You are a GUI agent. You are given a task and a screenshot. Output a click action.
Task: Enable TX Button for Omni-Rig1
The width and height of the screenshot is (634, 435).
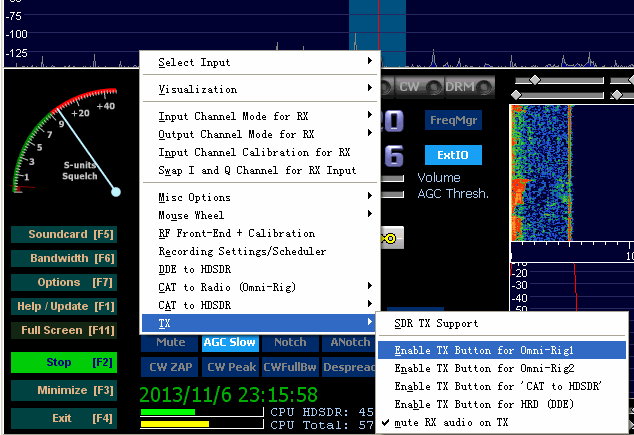[x=502, y=350]
